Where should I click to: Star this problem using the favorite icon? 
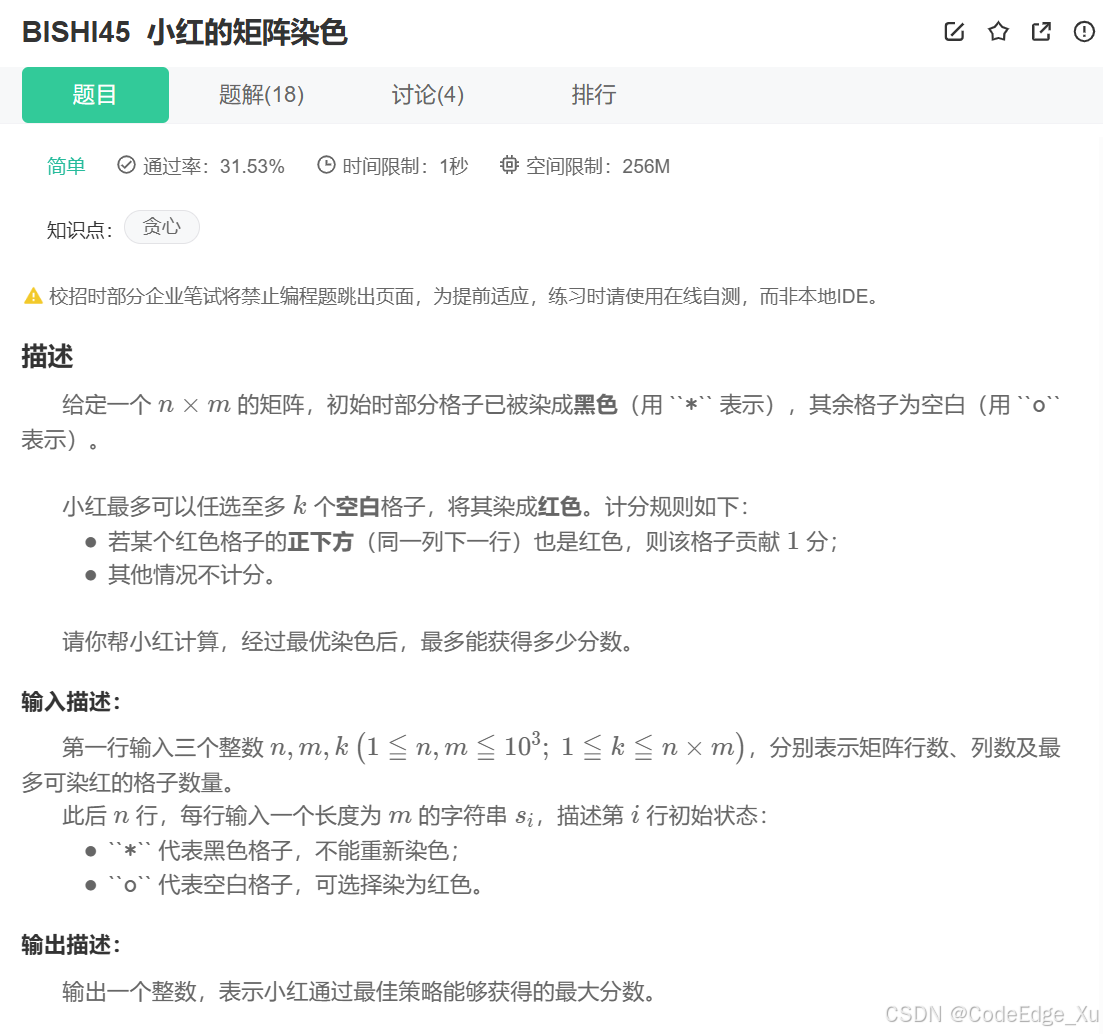coord(997,31)
